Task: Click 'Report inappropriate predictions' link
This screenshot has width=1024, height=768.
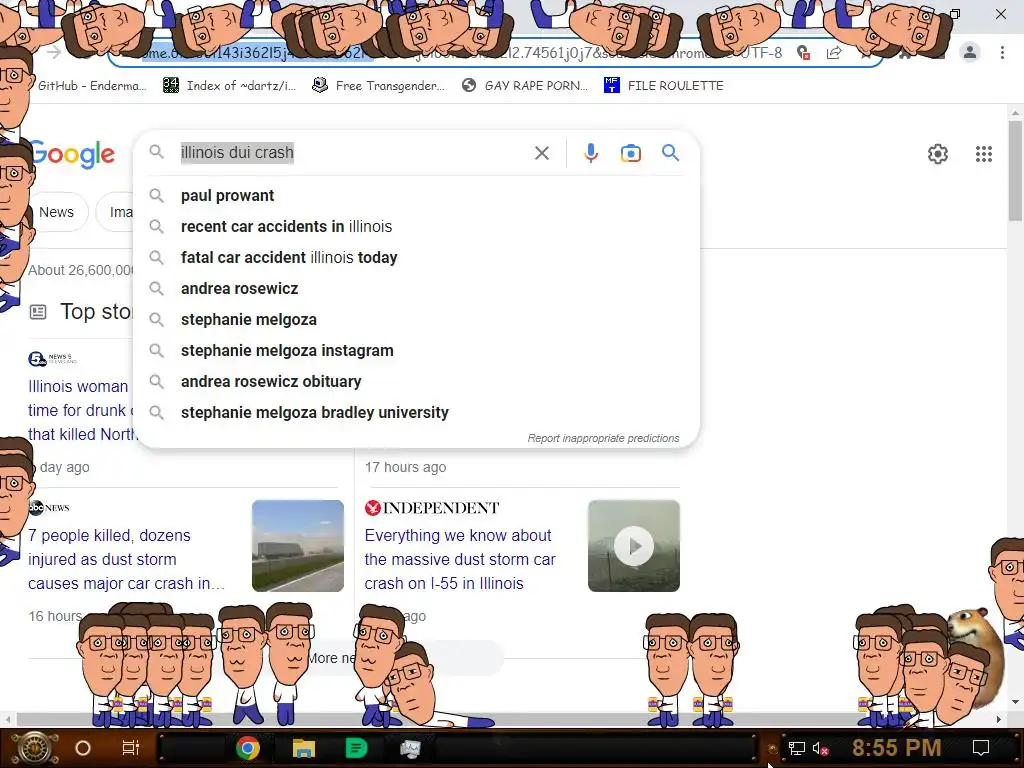Action: click(603, 438)
